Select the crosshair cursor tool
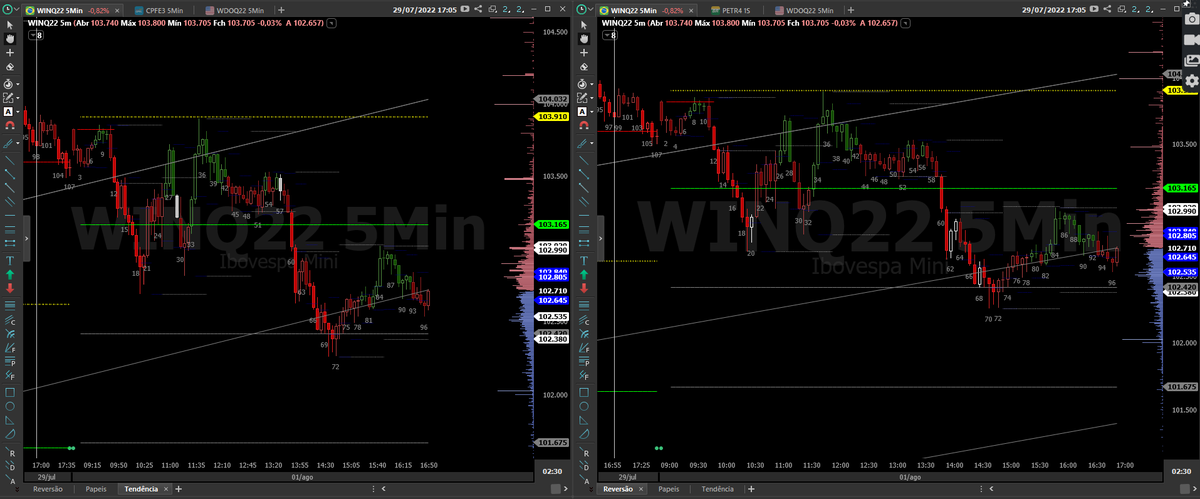This screenshot has width=1200, height=499. 10,53
